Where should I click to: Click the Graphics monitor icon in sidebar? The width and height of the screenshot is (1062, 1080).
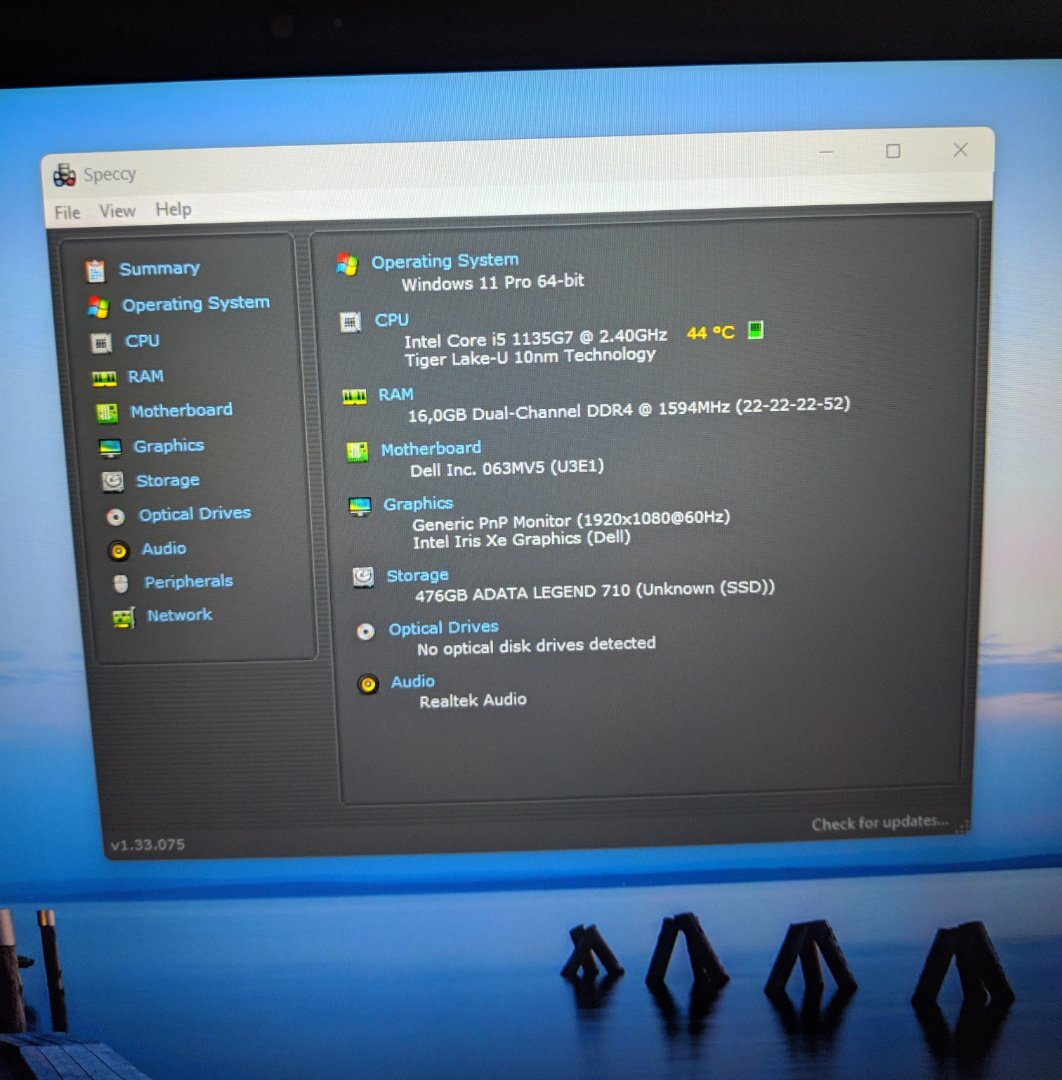tap(110, 448)
